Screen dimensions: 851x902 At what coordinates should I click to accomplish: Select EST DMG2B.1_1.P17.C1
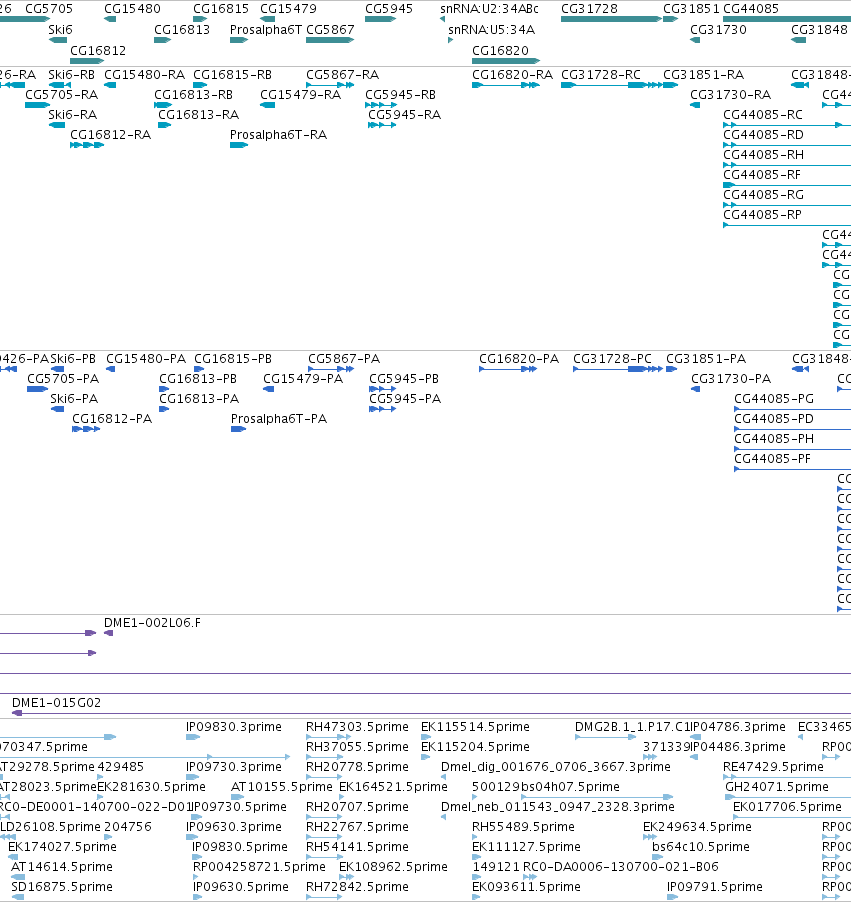point(632,727)
